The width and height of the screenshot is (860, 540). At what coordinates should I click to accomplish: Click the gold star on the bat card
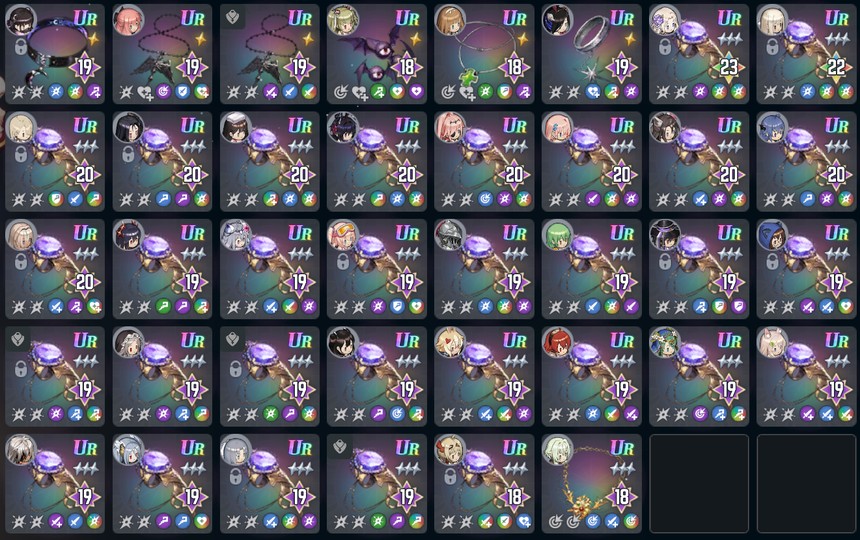point(415,39)
